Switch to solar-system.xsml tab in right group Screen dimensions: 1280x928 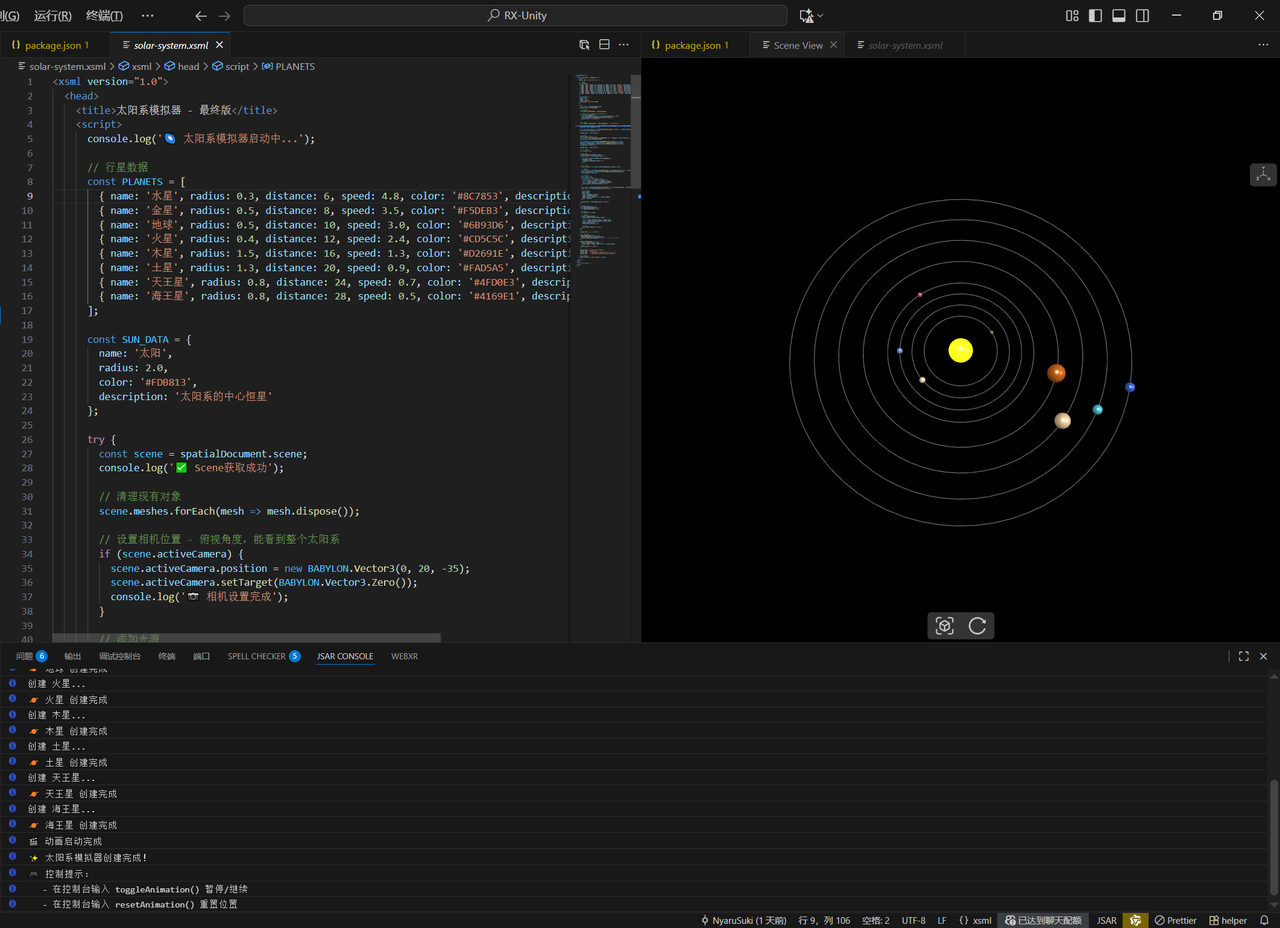point(905,45)
